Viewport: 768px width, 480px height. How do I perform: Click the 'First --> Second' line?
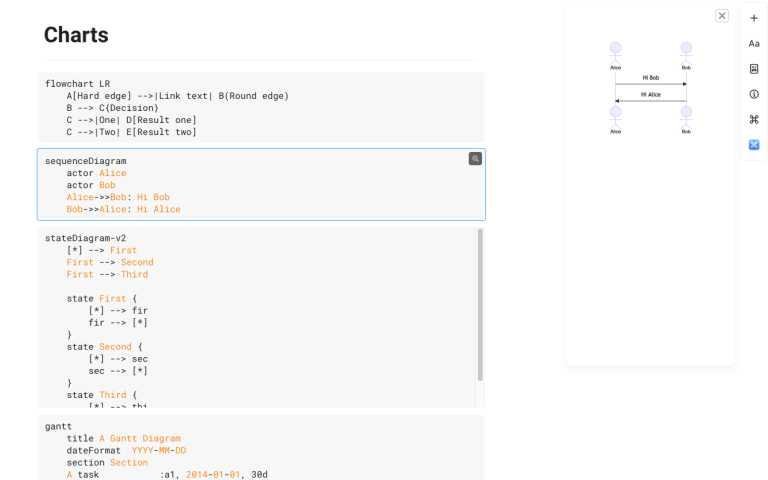(110, 262)
